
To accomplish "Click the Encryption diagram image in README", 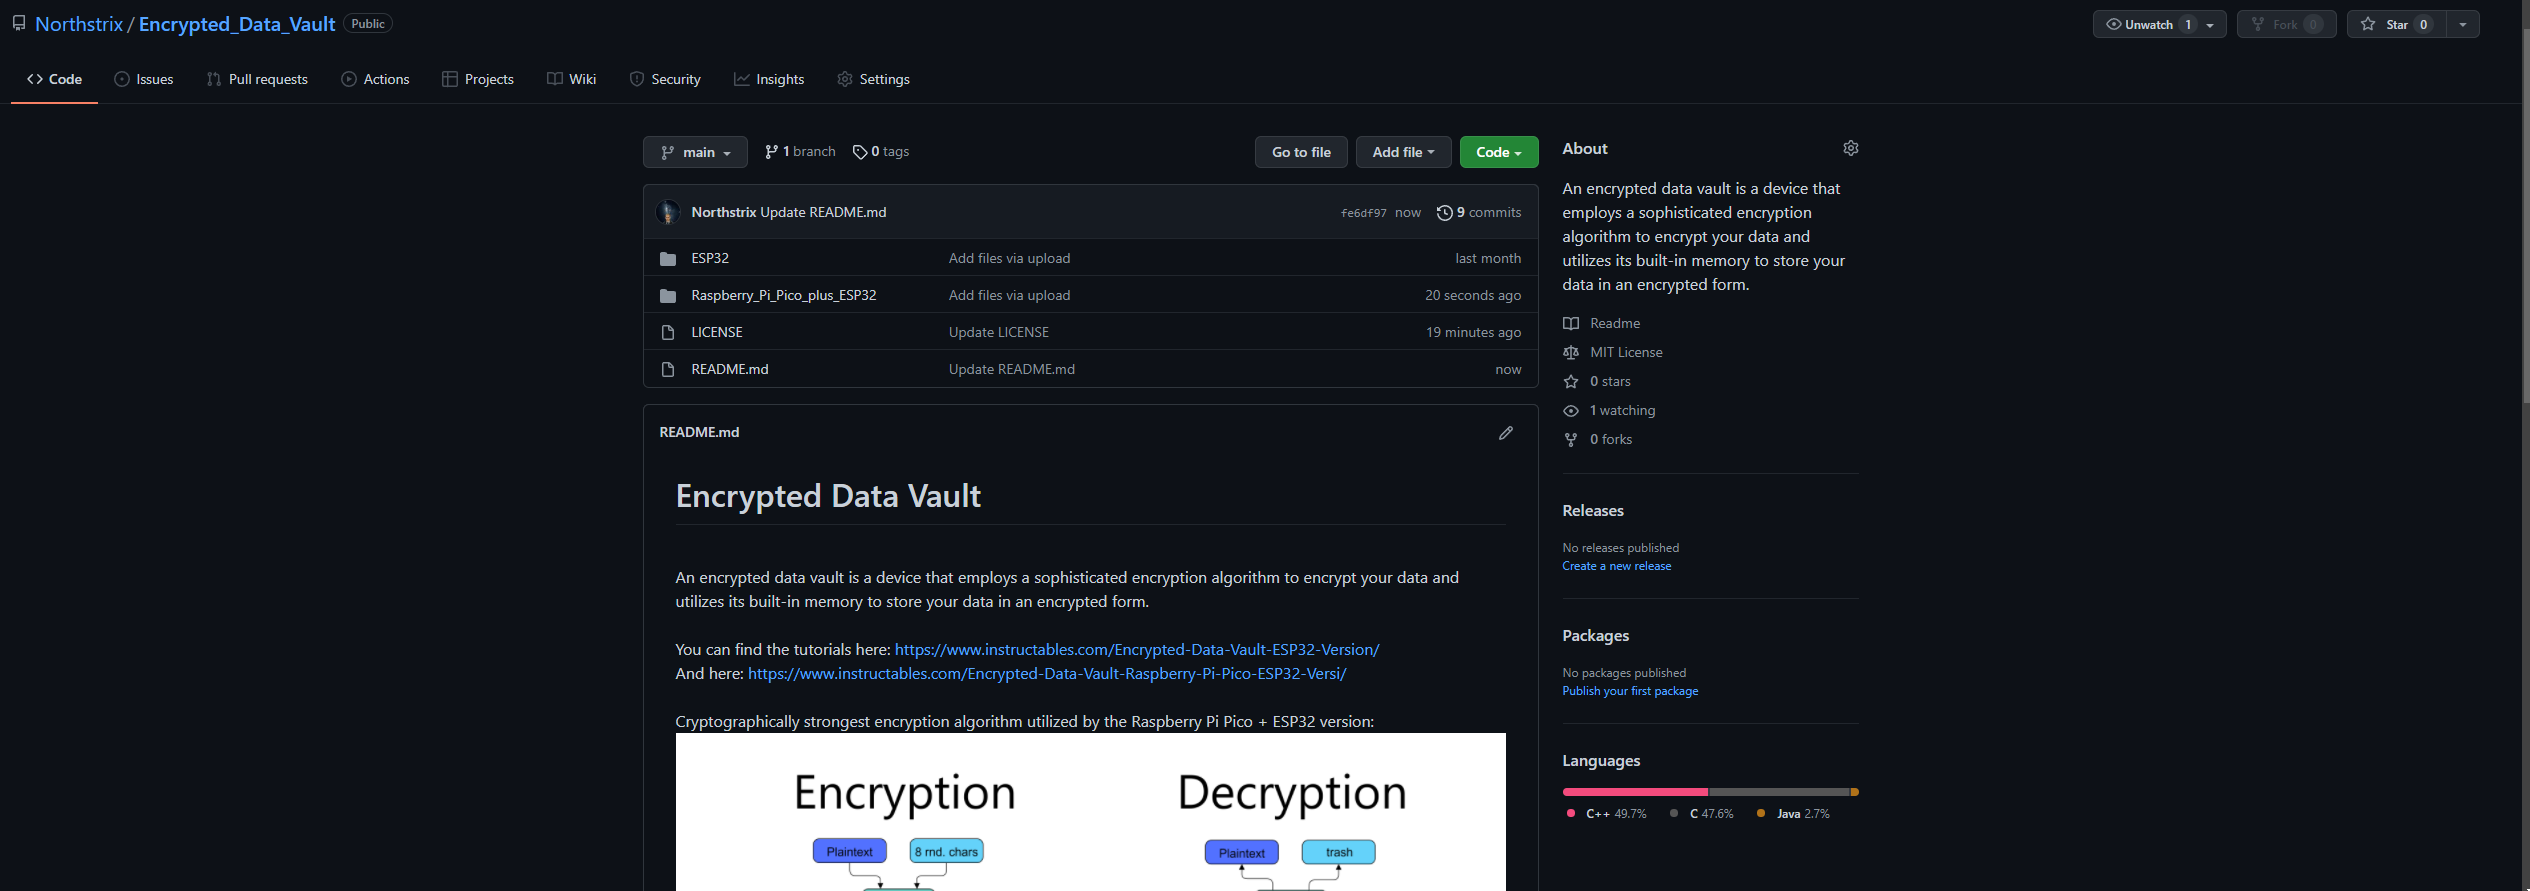I will (1091, 812).
